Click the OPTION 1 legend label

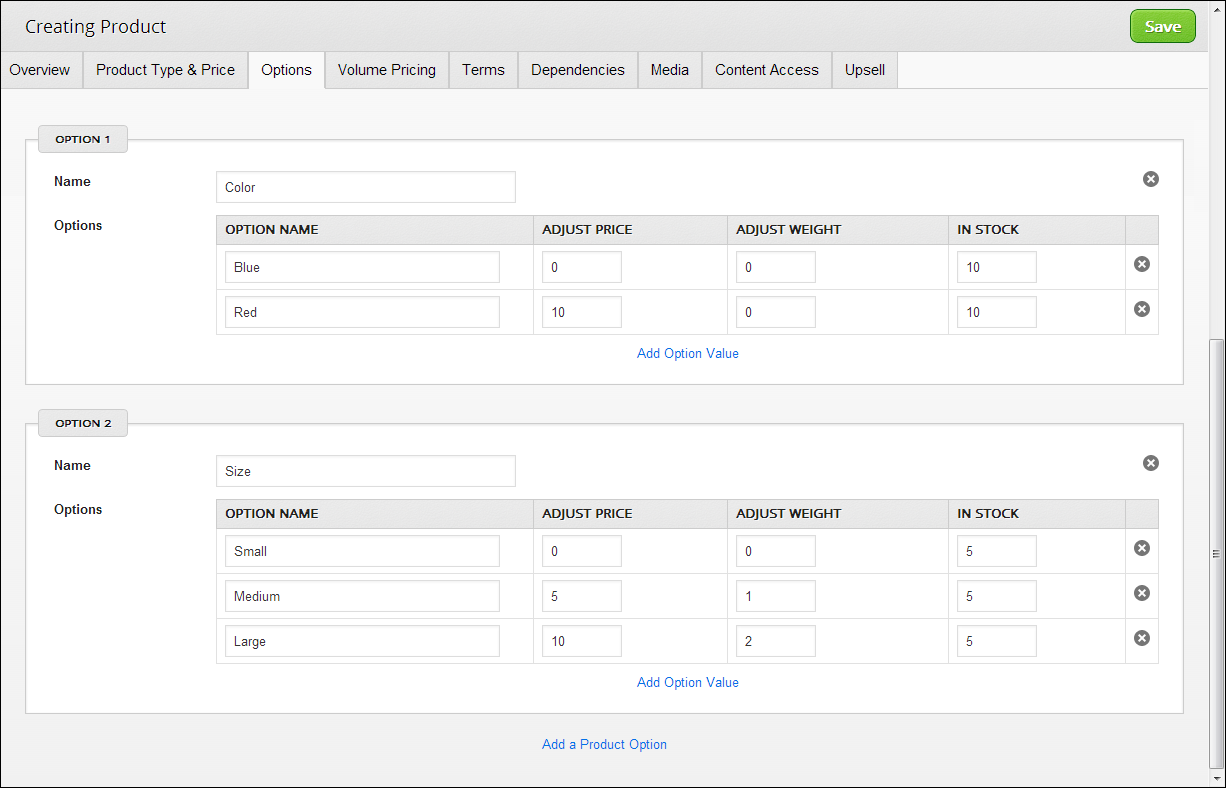point(83,139)
